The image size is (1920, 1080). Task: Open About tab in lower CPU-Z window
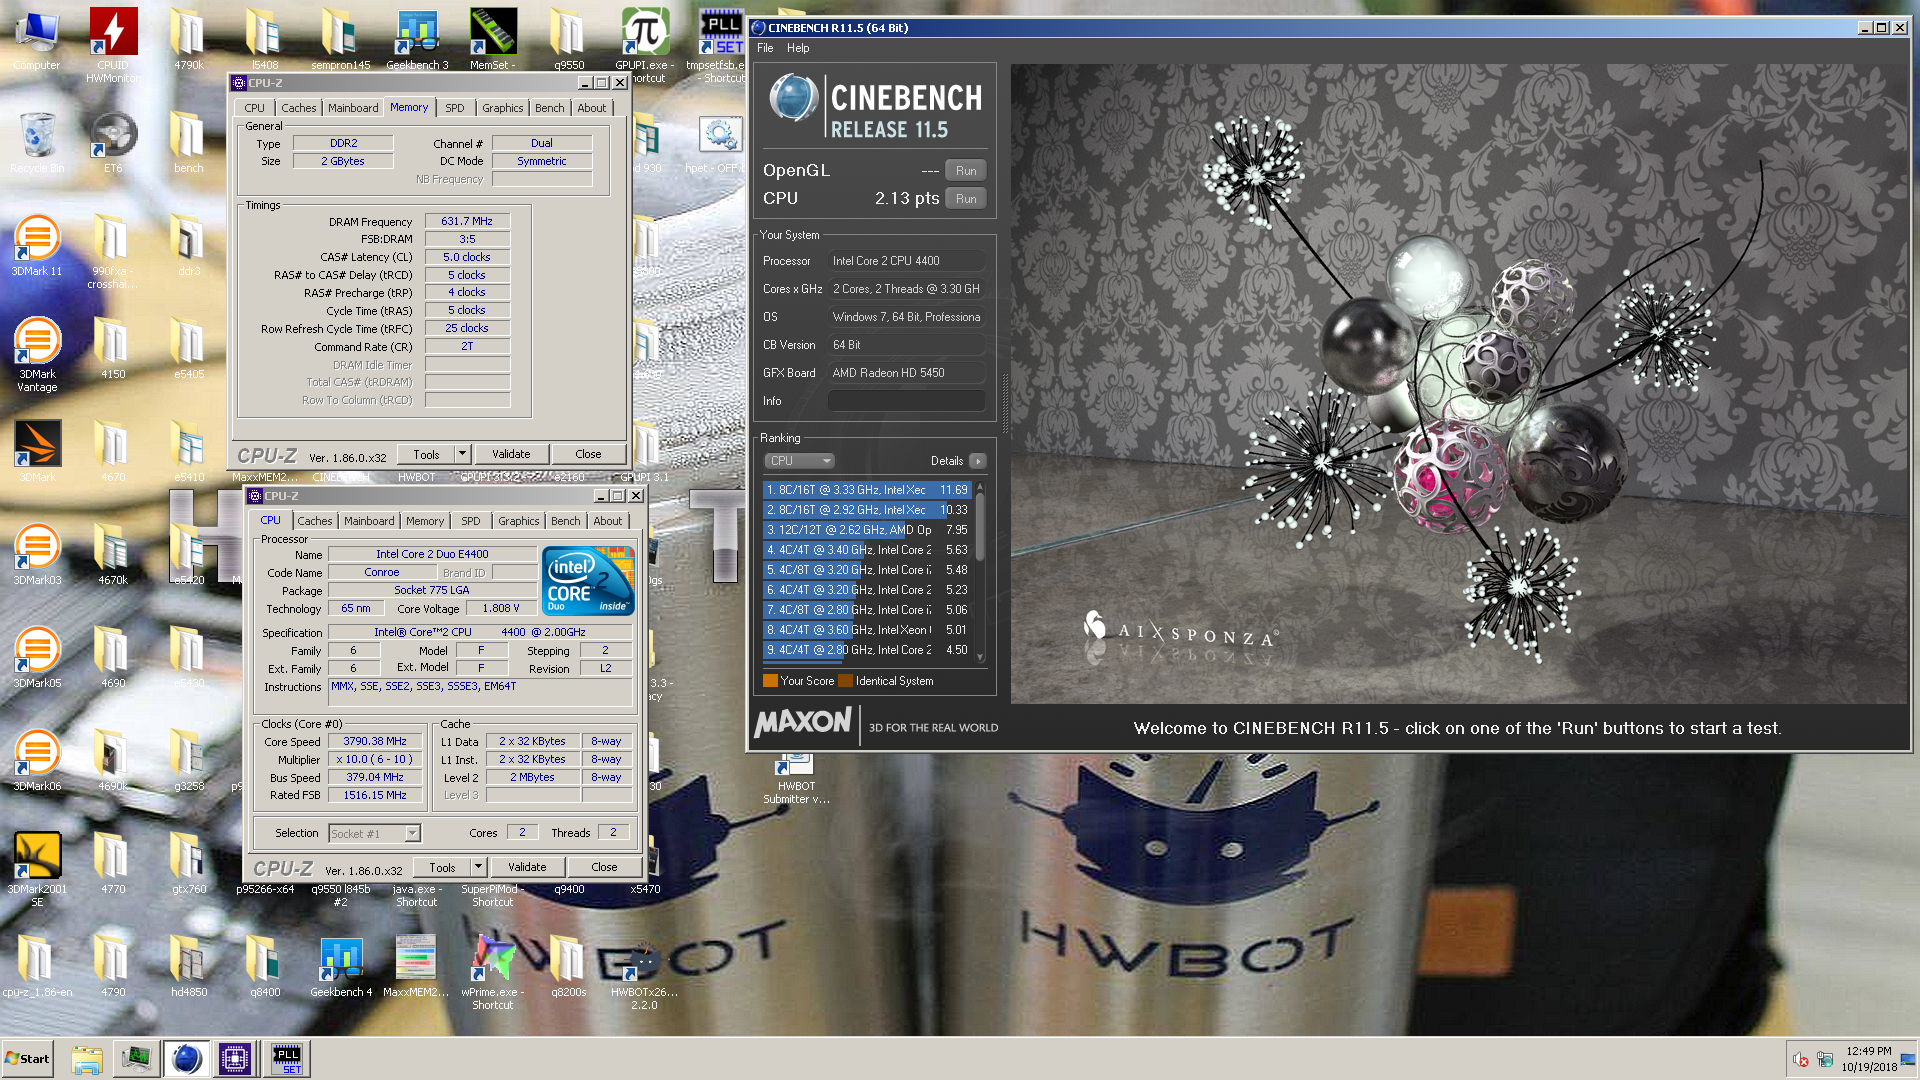(x=608, y=521)
